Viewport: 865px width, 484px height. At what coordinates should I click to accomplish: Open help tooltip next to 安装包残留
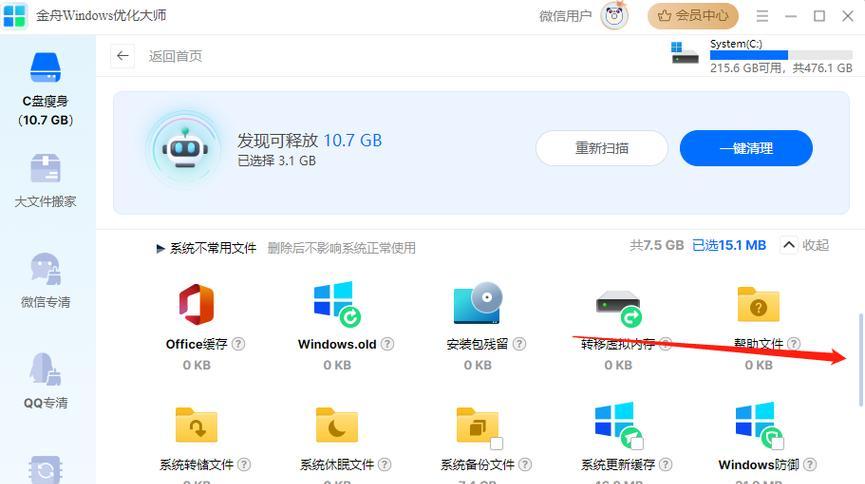point(519,344)
